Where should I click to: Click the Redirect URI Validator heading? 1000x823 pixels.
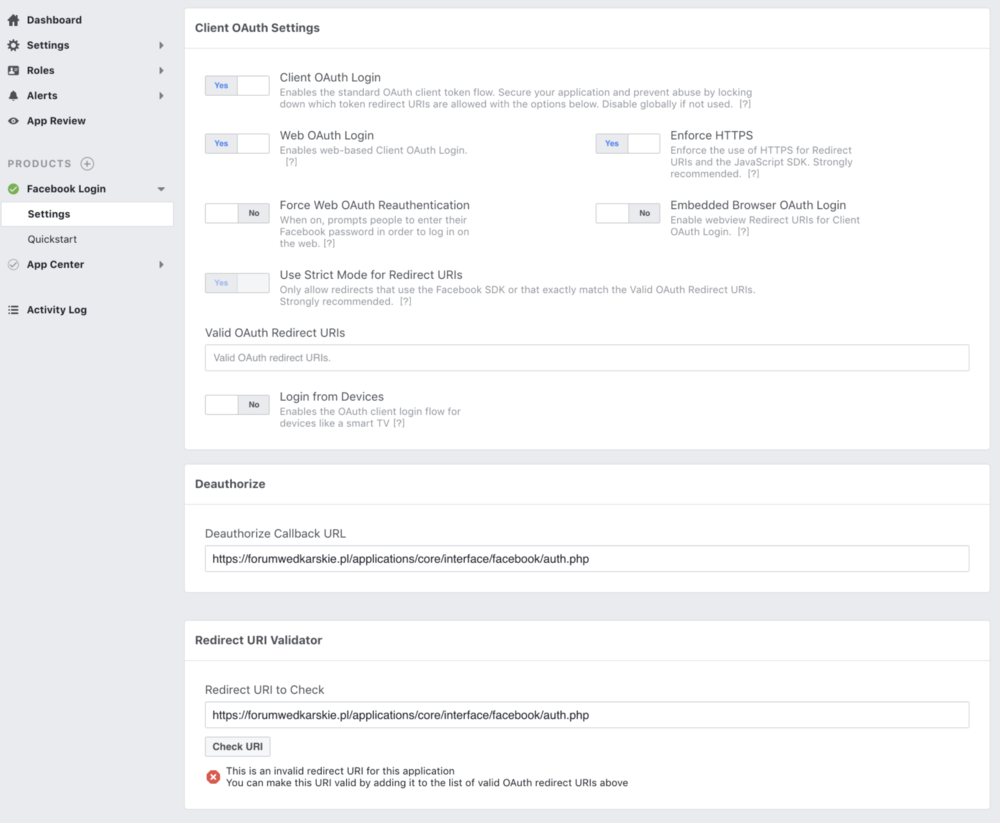point(258,641)
